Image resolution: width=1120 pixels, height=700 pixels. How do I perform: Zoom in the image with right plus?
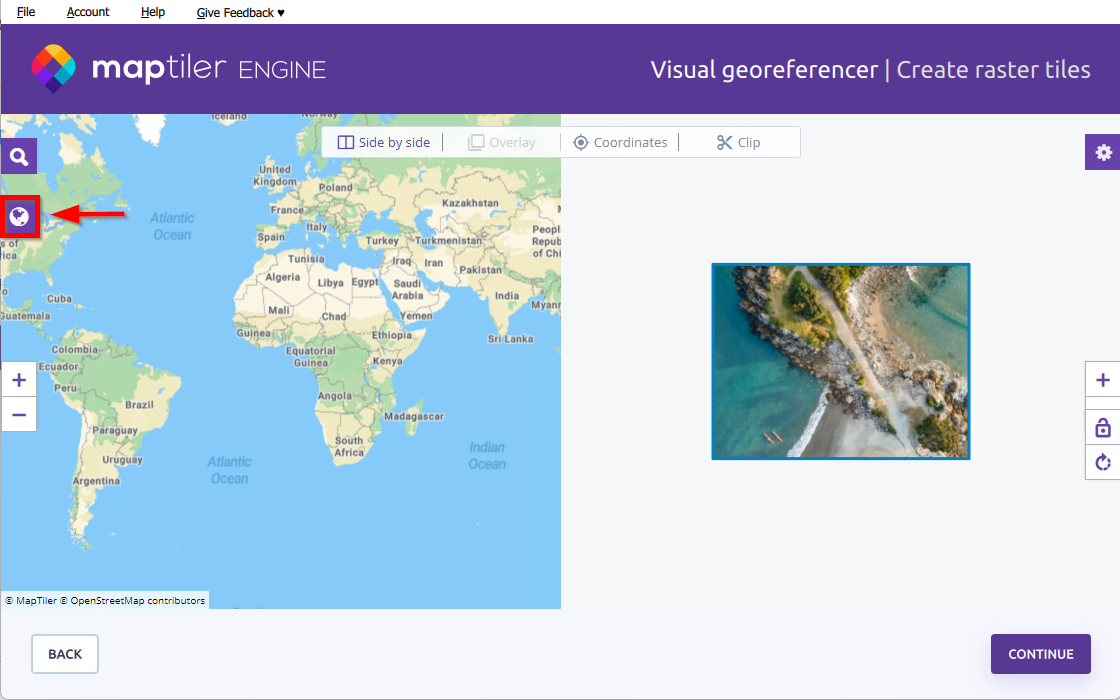coord(1103,381)
